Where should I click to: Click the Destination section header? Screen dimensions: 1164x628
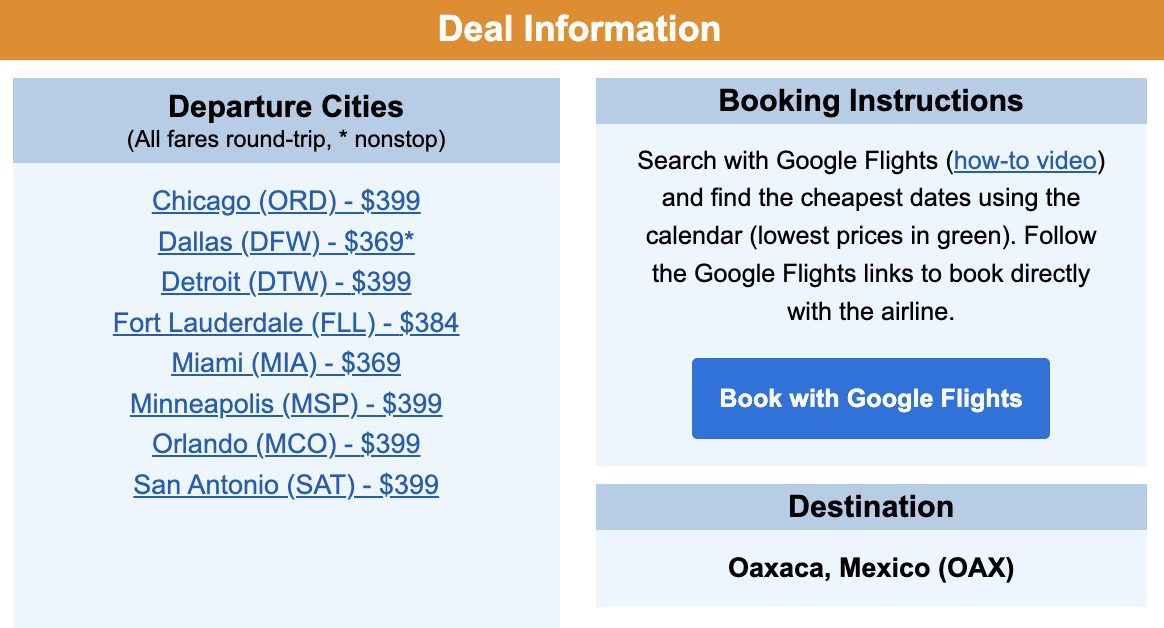[871, 507]
